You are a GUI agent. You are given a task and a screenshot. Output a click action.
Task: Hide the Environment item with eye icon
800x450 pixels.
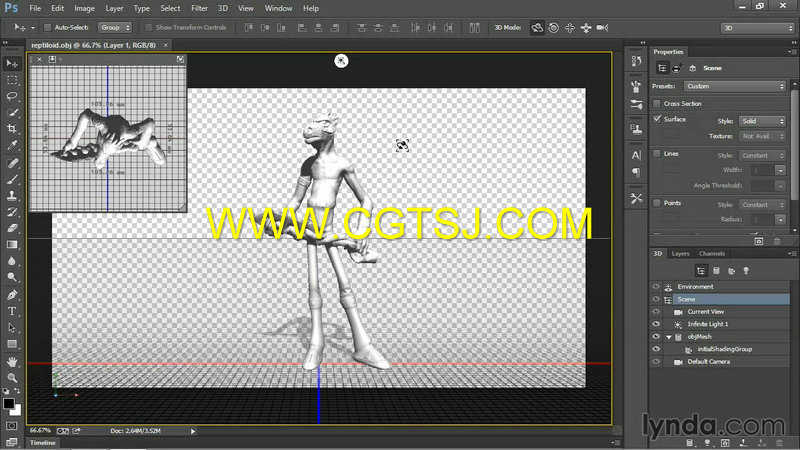(657, 287)
